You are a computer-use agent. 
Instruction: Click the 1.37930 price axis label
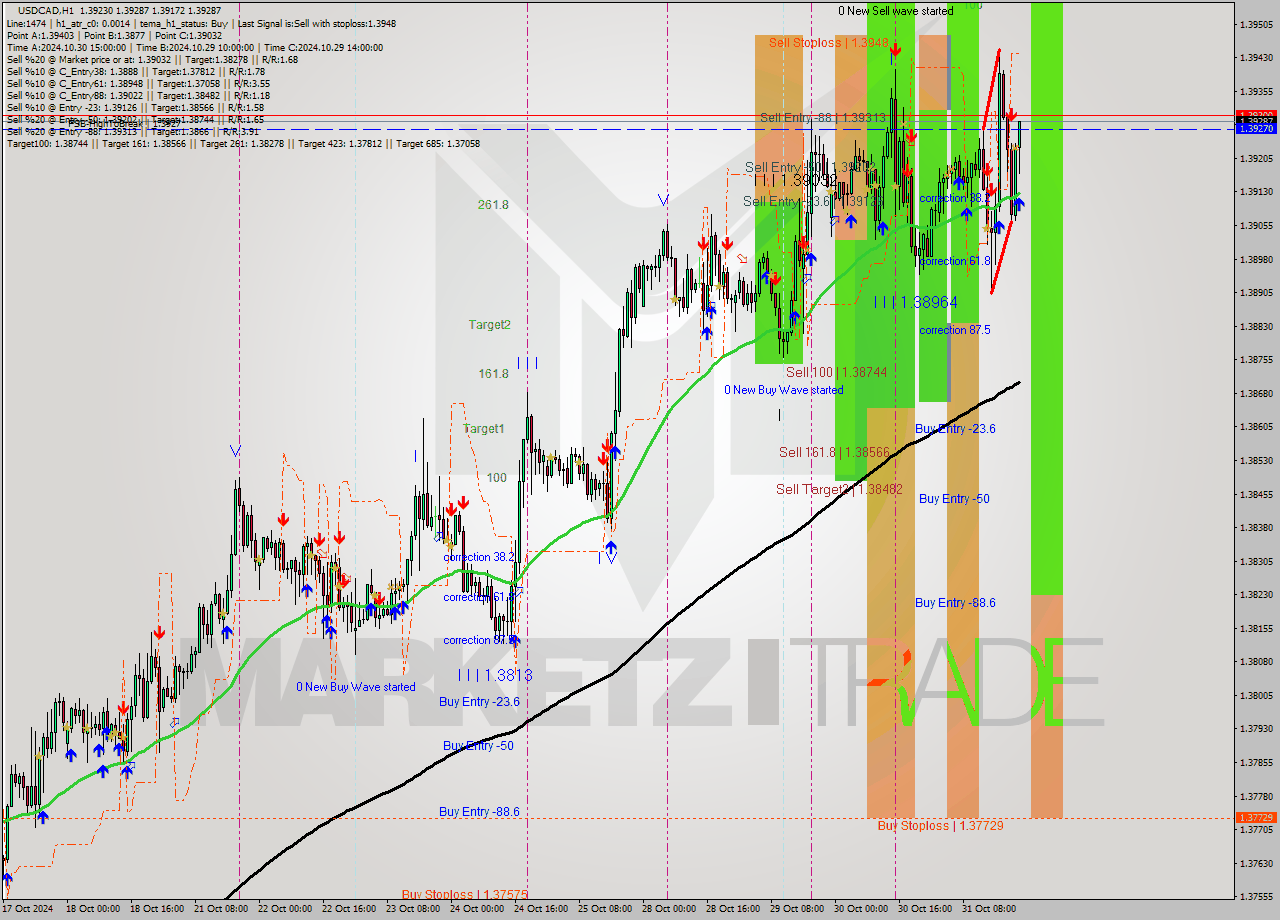(1255, 728)
